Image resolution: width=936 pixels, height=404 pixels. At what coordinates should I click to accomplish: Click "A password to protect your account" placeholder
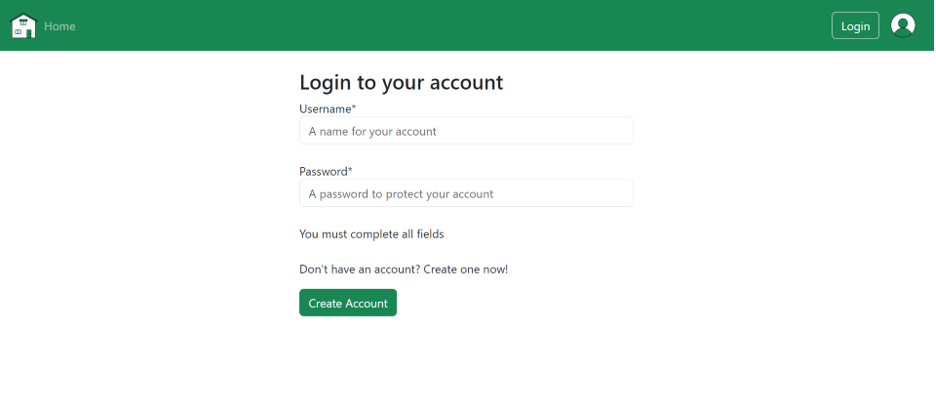(x=401, y=194)
